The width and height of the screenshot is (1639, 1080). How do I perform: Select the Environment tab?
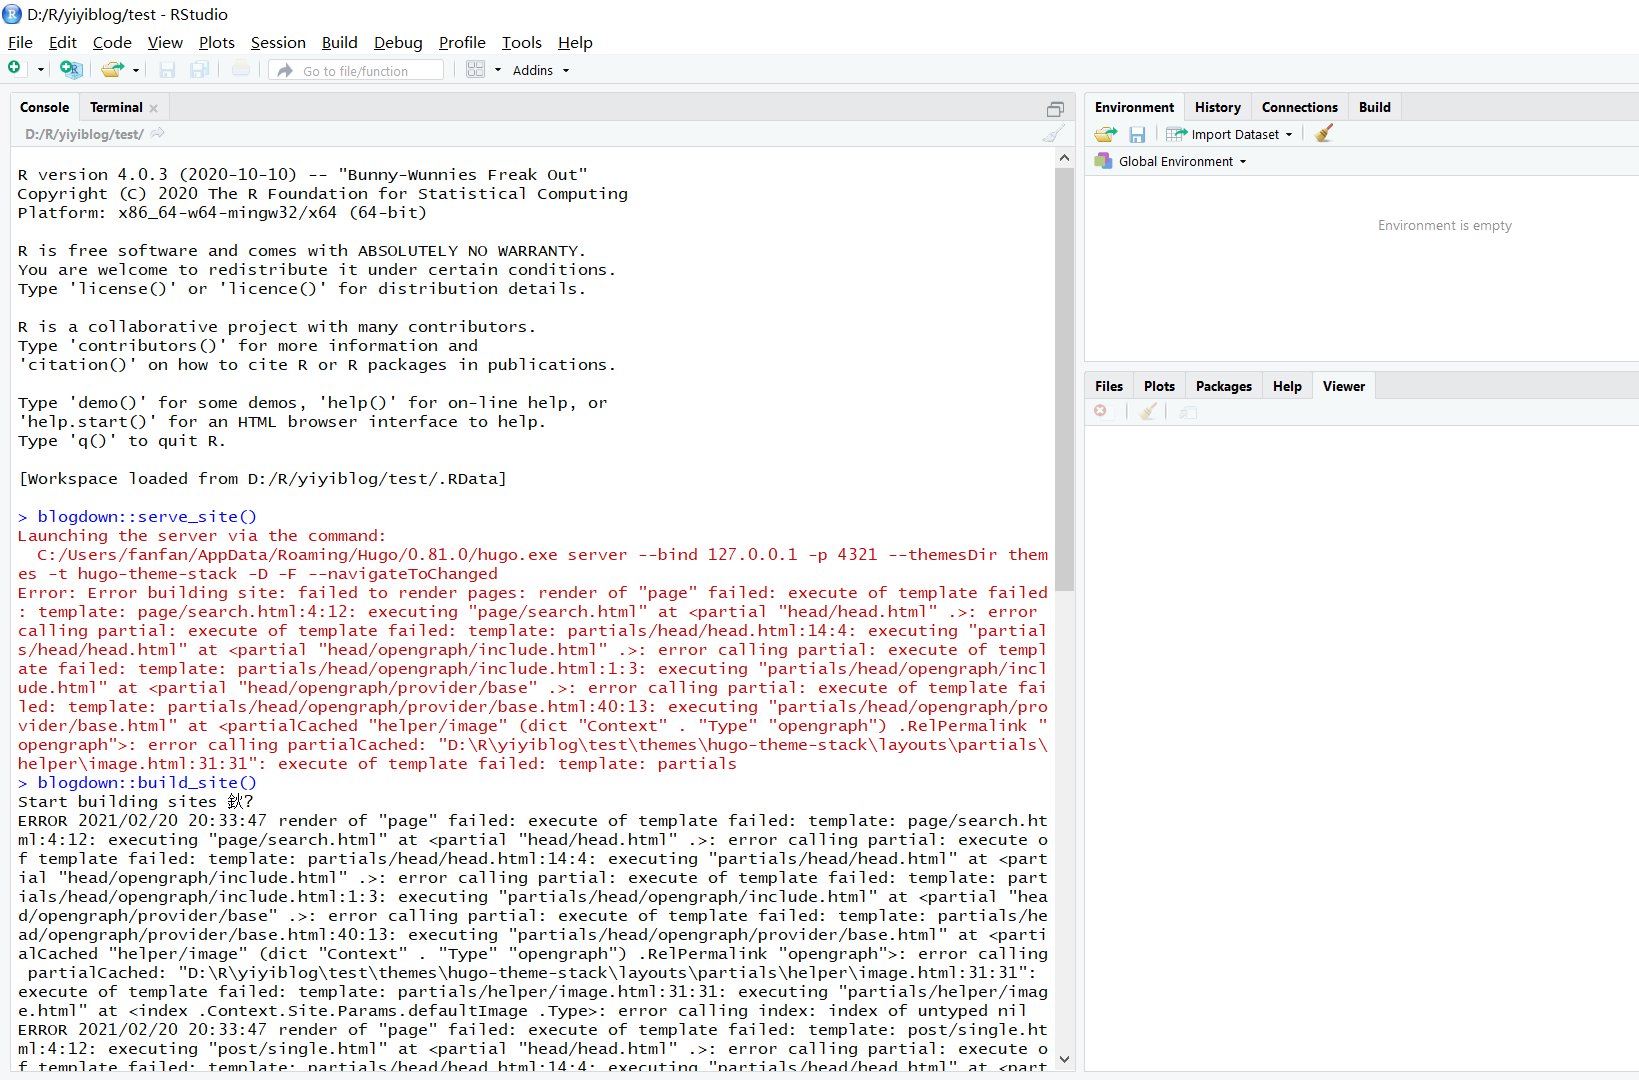(1134, 107)
